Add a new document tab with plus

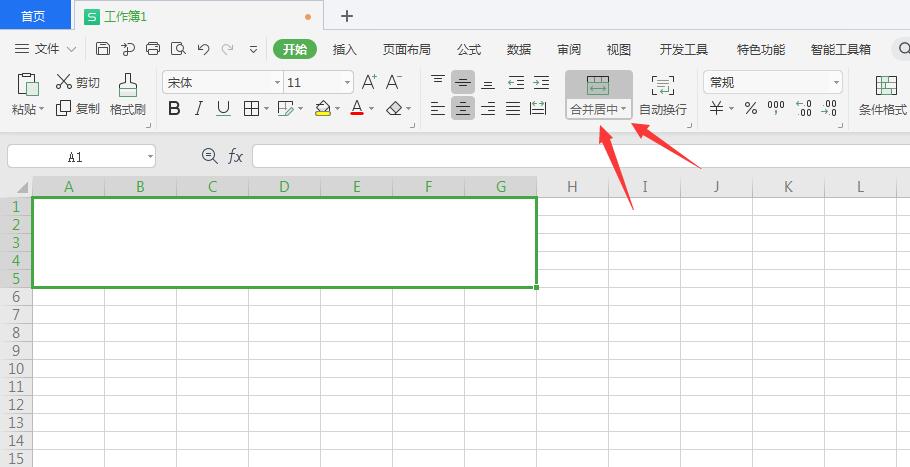pos(346,16)
